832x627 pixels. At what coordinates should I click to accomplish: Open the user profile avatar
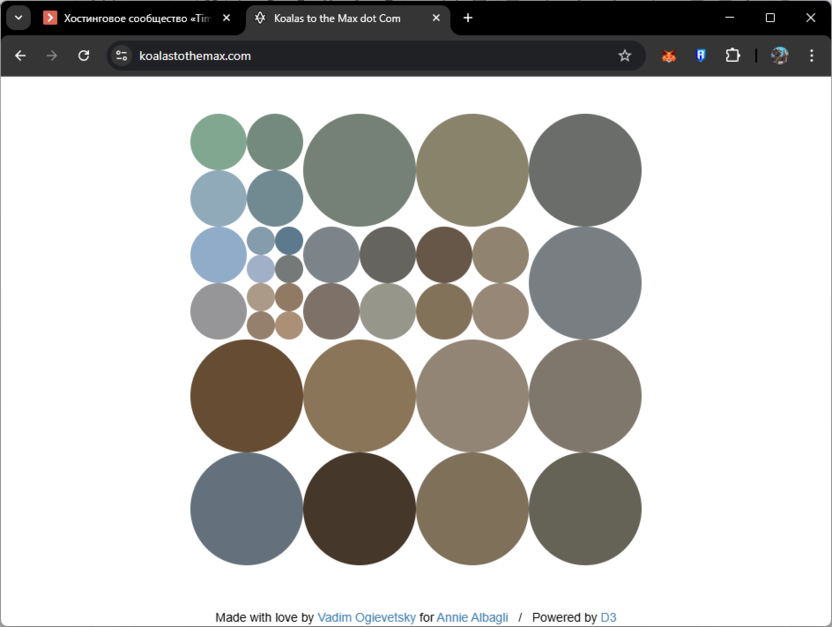(x=779, y=56)
